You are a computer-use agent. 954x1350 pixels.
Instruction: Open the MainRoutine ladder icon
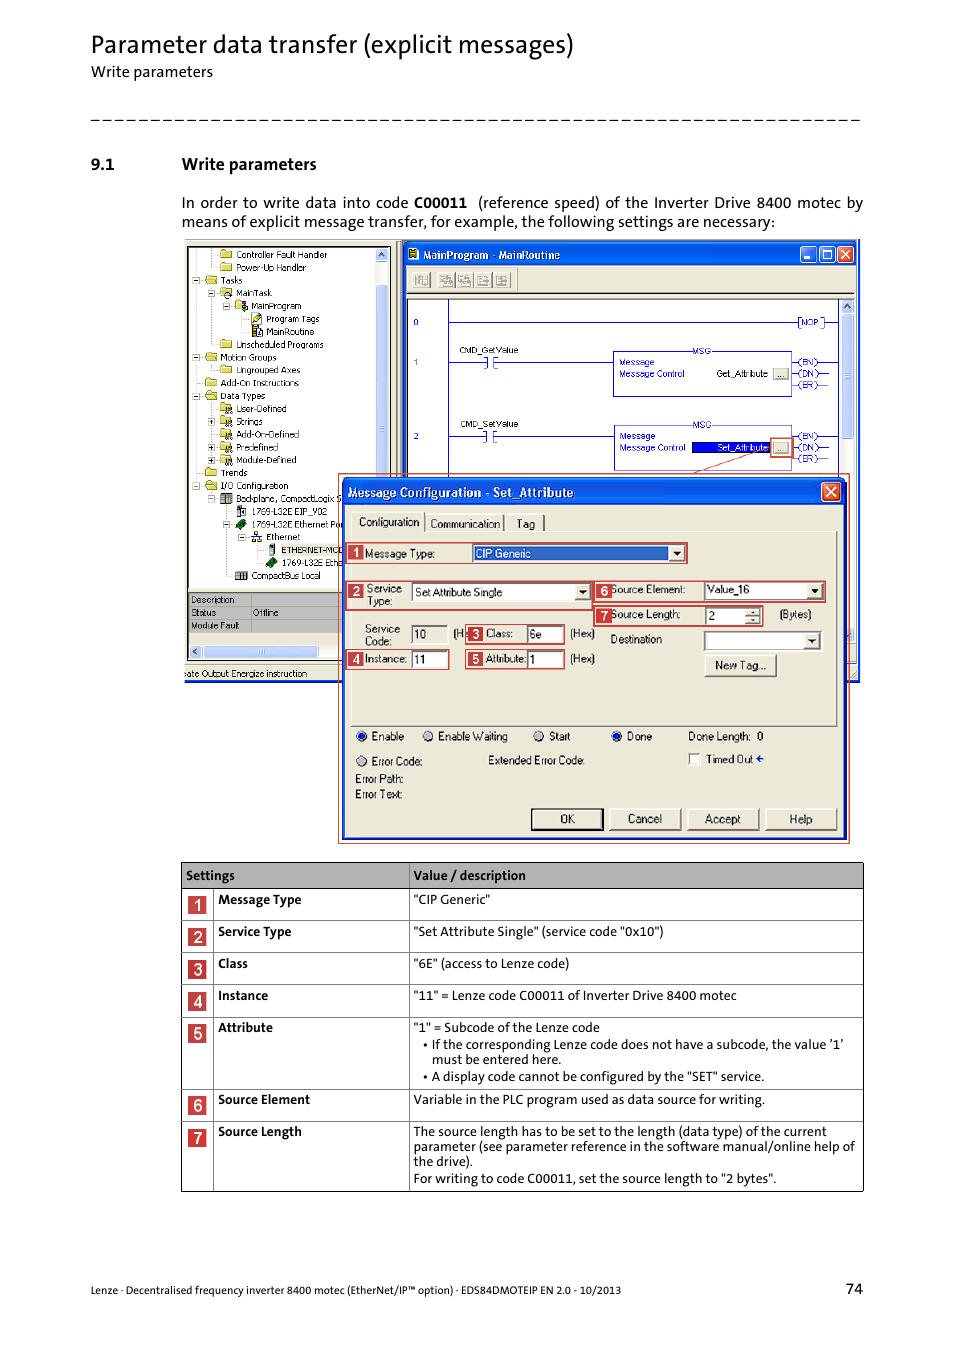[x=257, y=331]
